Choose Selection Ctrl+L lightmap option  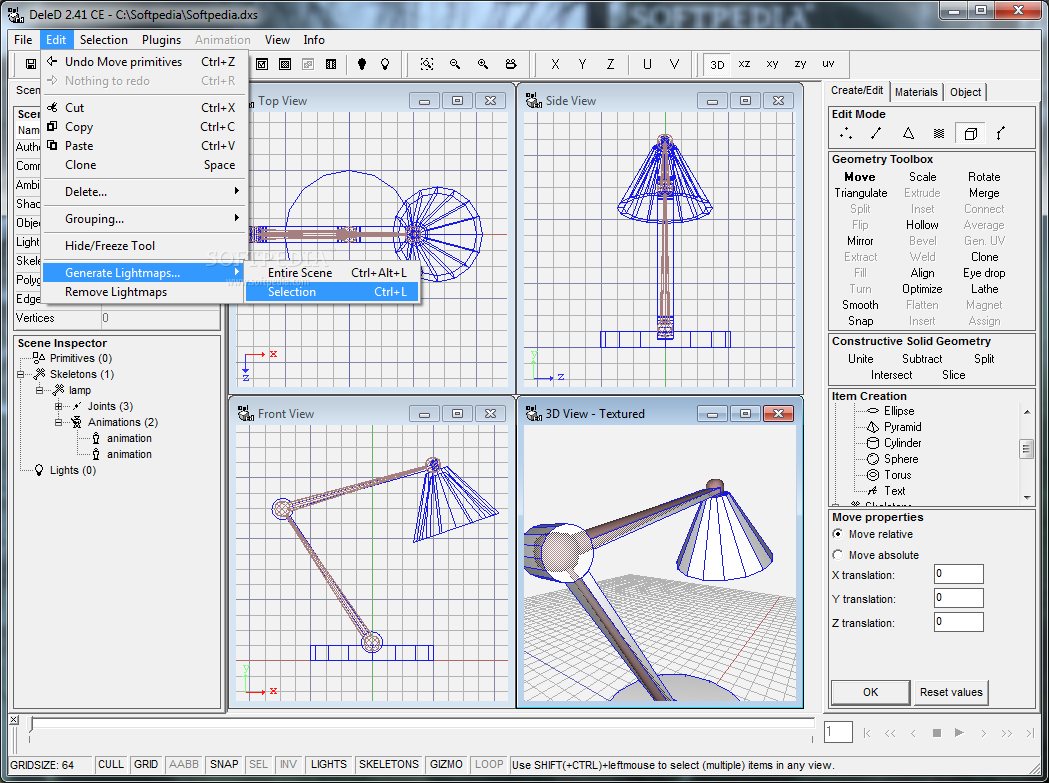[332, 292]
